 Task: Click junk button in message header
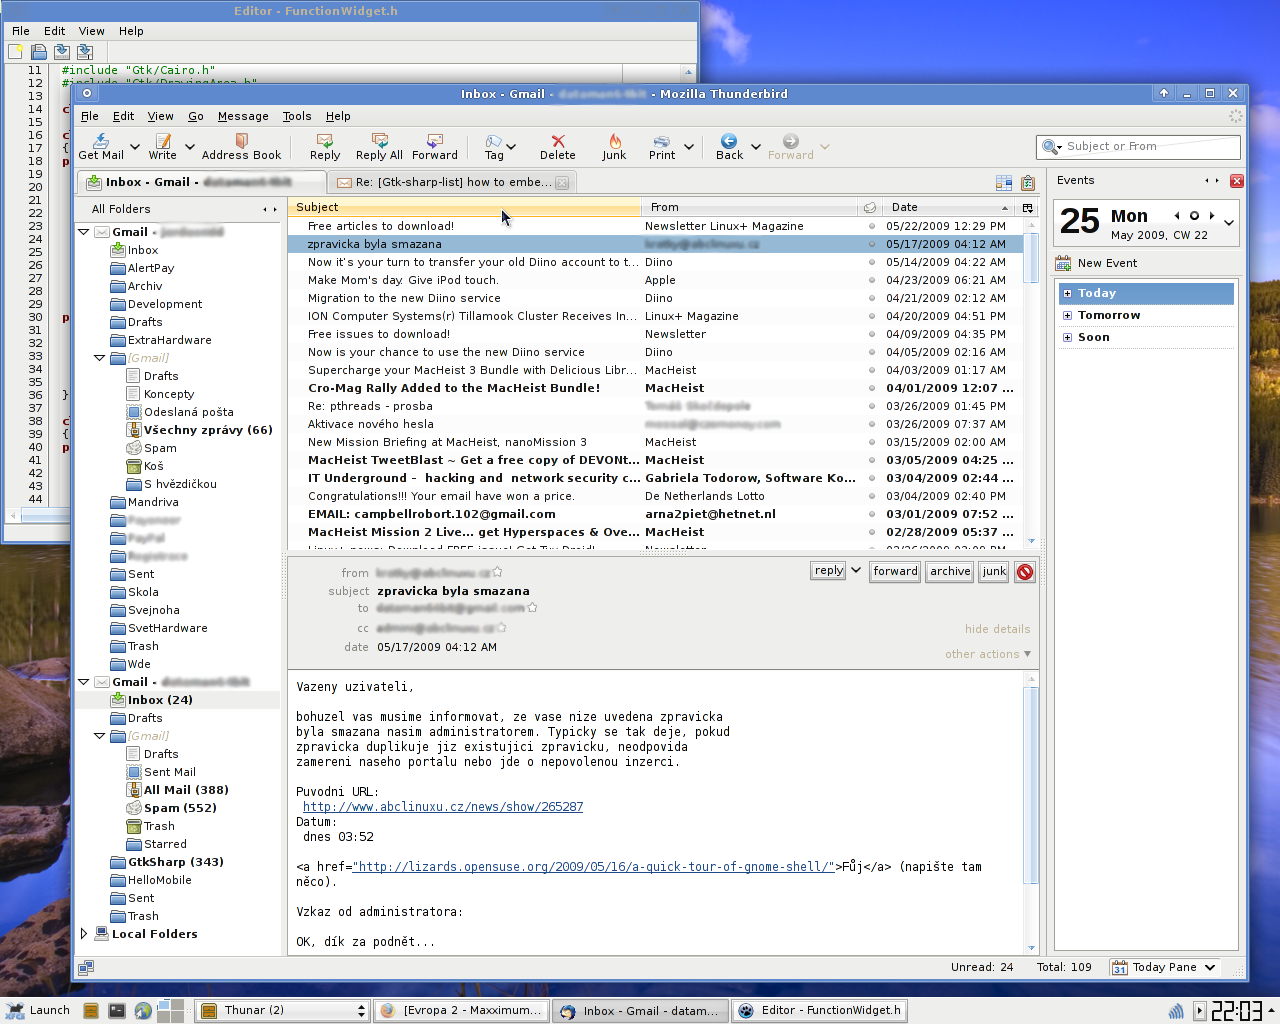(x=994, y=571)
